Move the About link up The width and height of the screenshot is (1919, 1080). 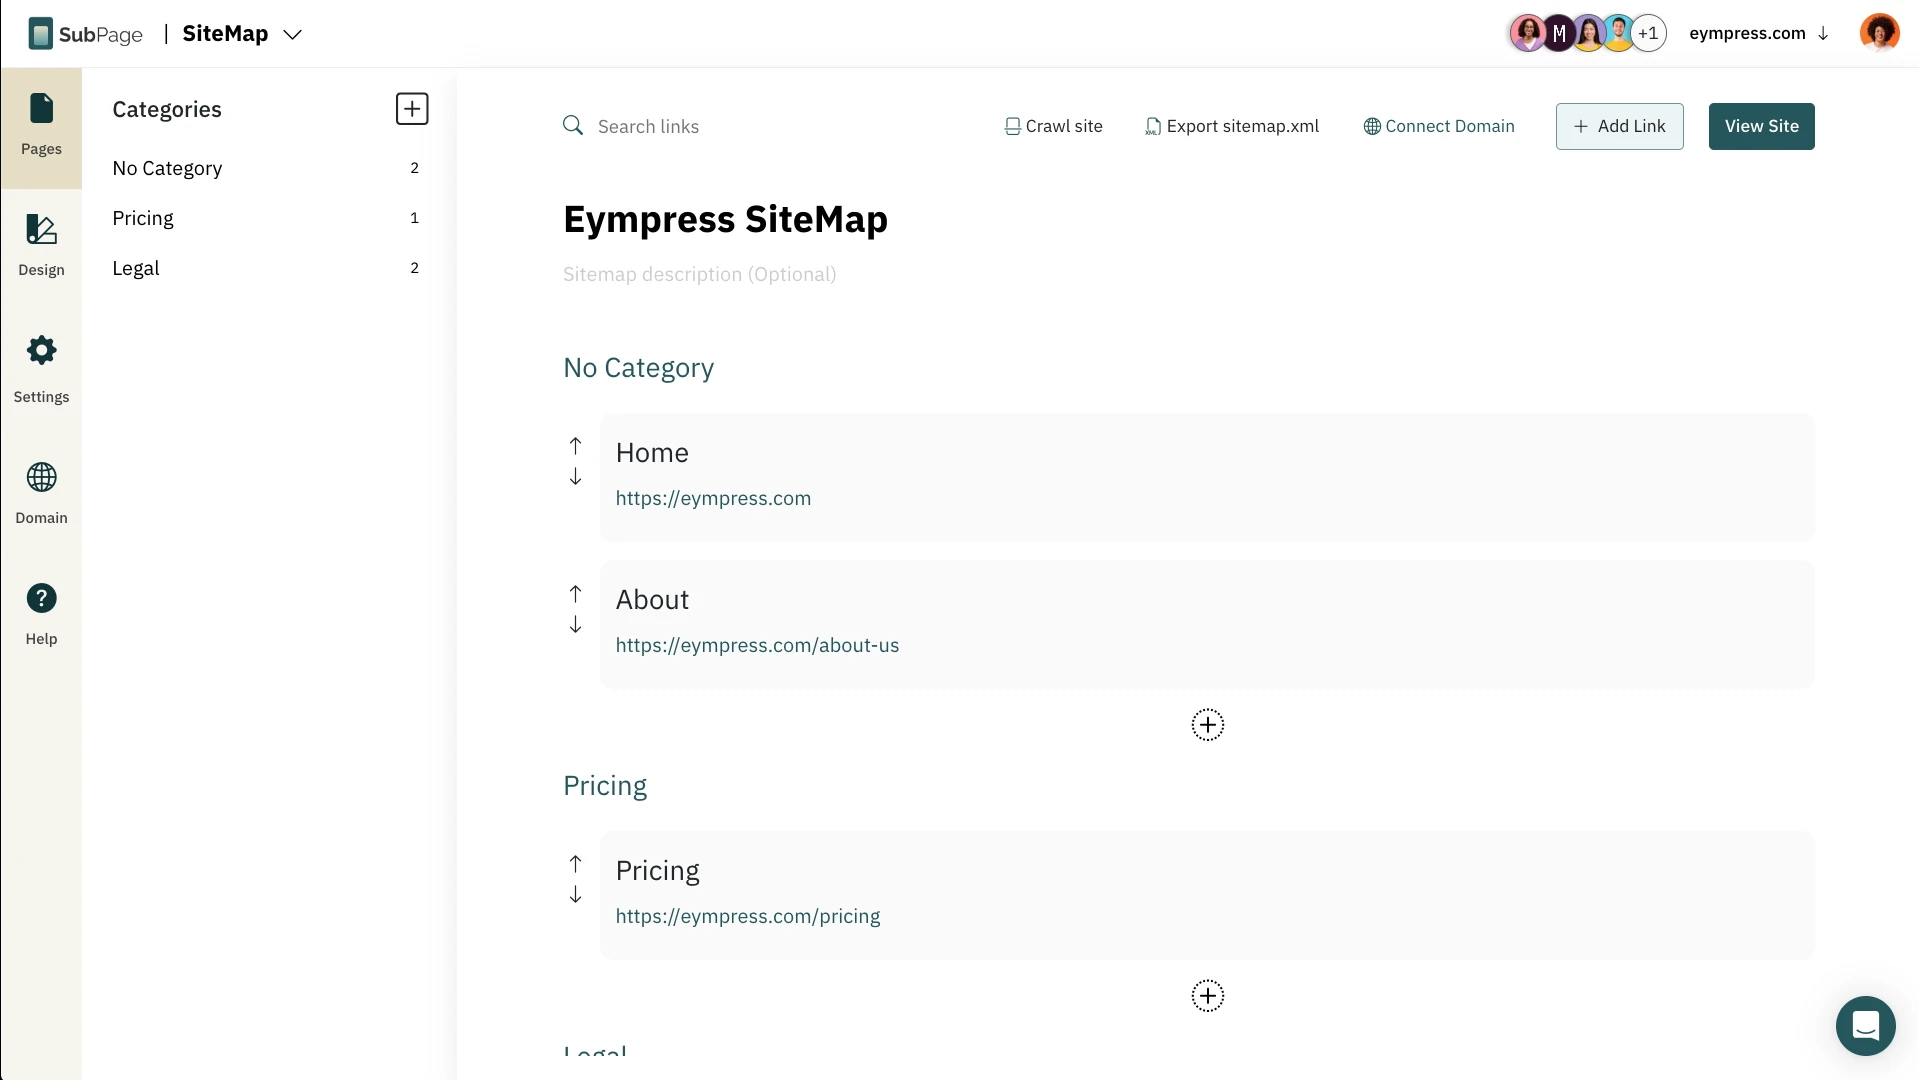coord(575,593)
